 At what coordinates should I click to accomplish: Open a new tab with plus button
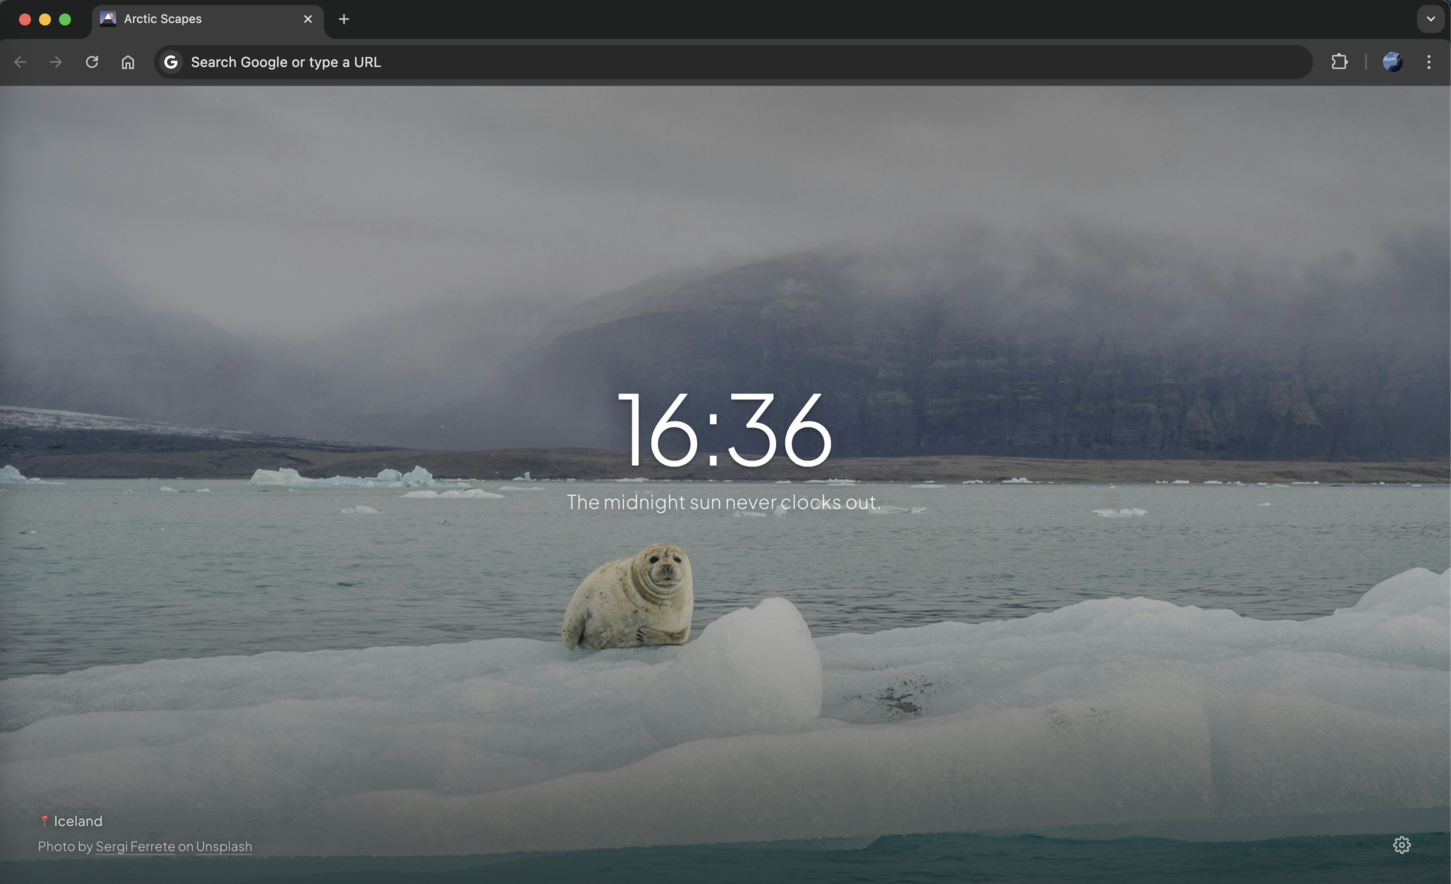344,19
